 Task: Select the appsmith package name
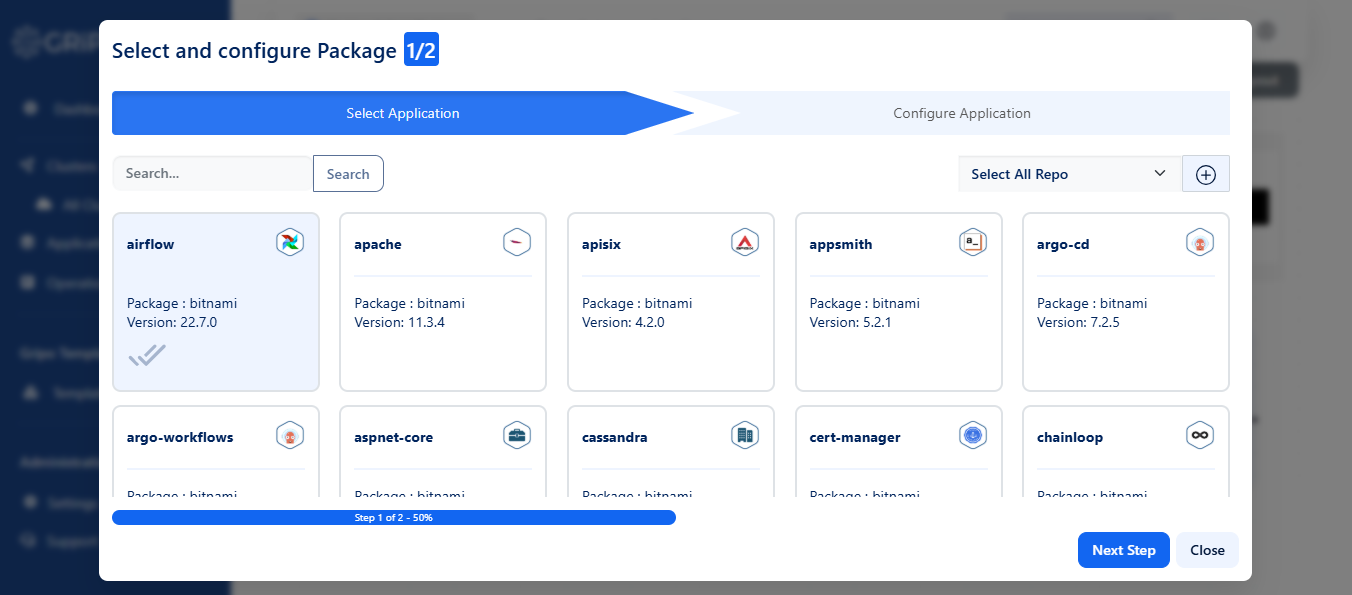[x=841, y=244]
